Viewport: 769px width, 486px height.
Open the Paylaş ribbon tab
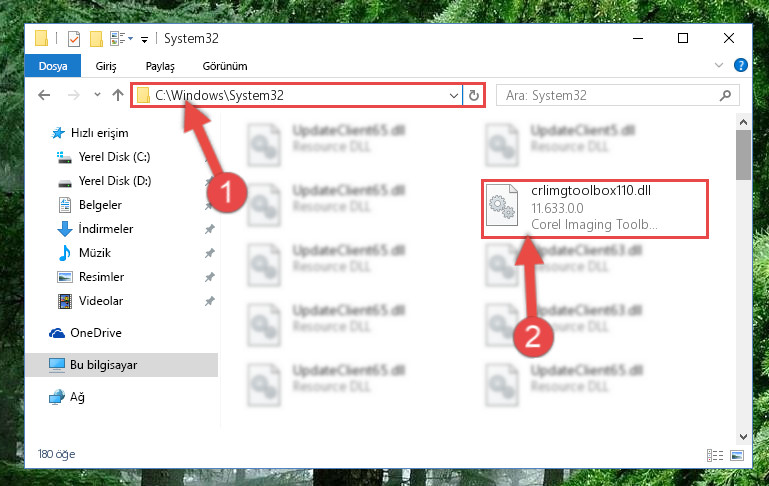[x=160, y=66]
